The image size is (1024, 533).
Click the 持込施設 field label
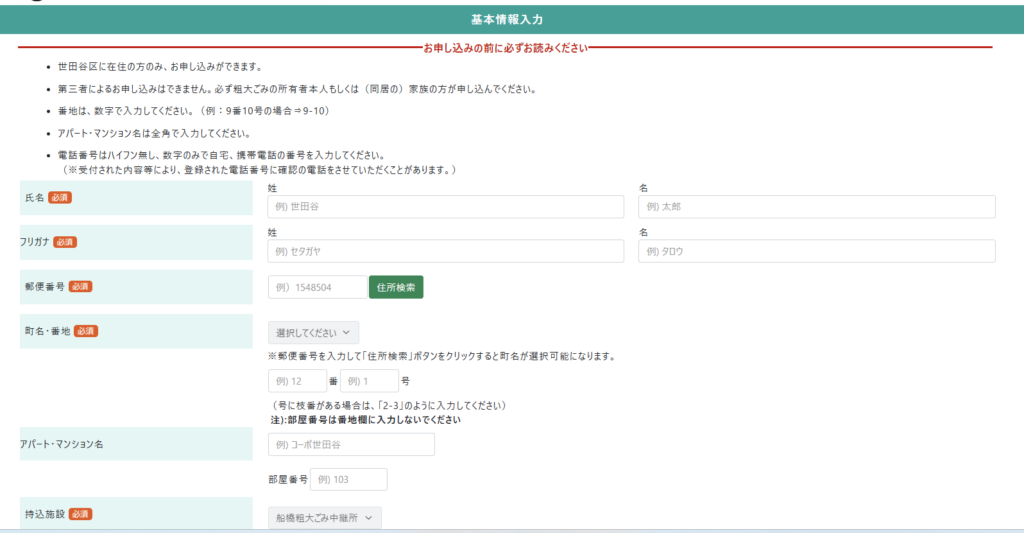42,514
